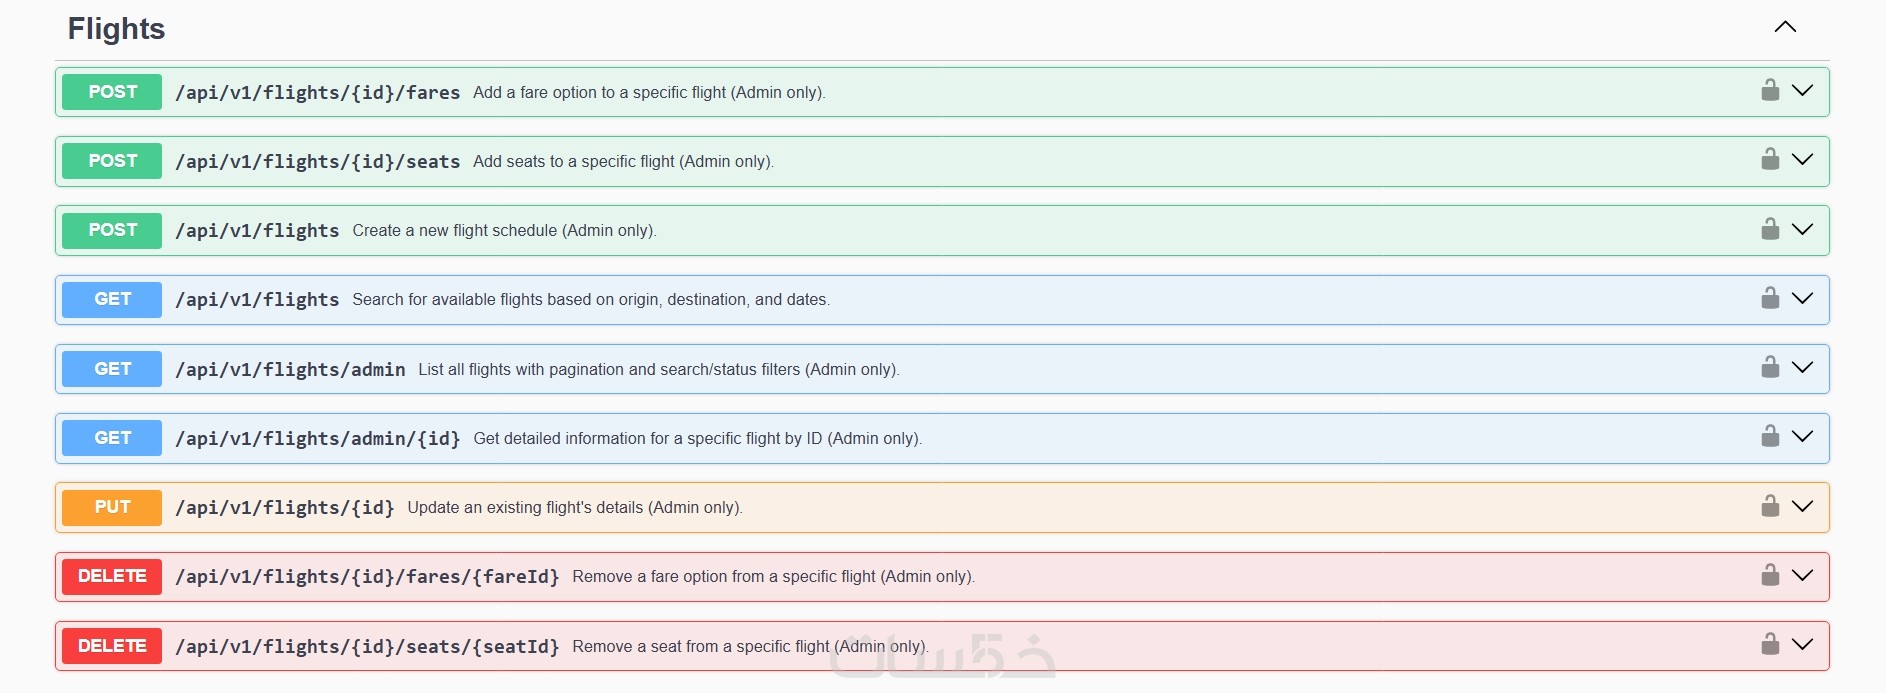This screenshot has height=693, width=1886.
Task: Click the lock icon on POST fares endpoint
Action: pos(1770,91)
